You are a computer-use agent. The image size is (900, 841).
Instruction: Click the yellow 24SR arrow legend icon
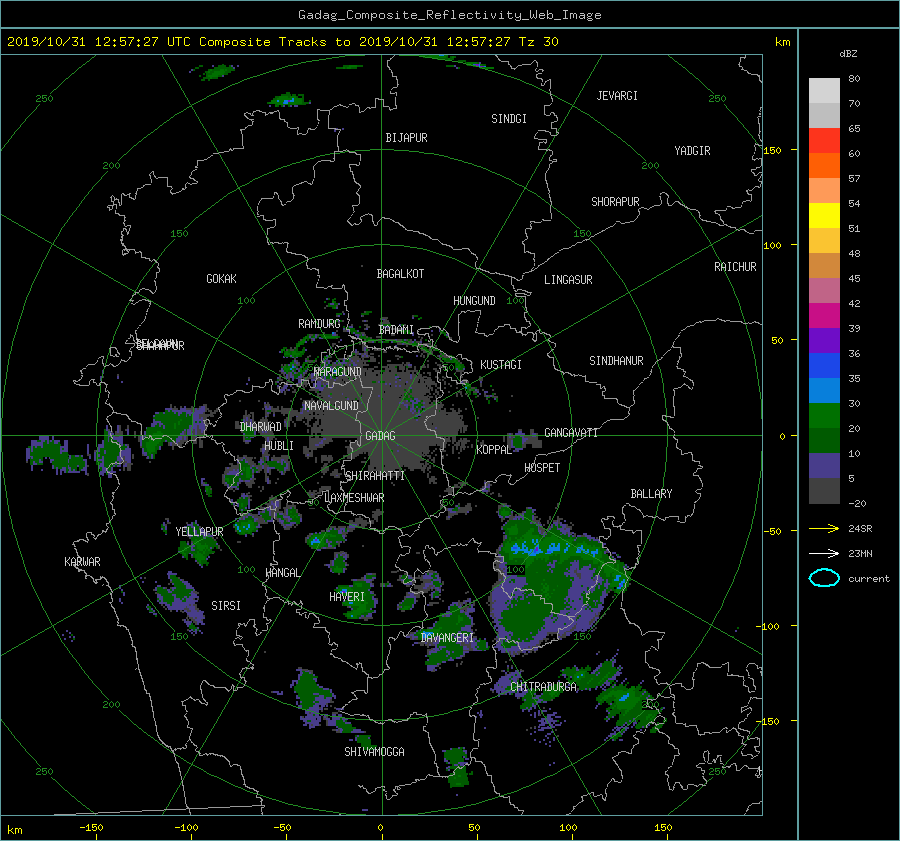click(824, 528)
